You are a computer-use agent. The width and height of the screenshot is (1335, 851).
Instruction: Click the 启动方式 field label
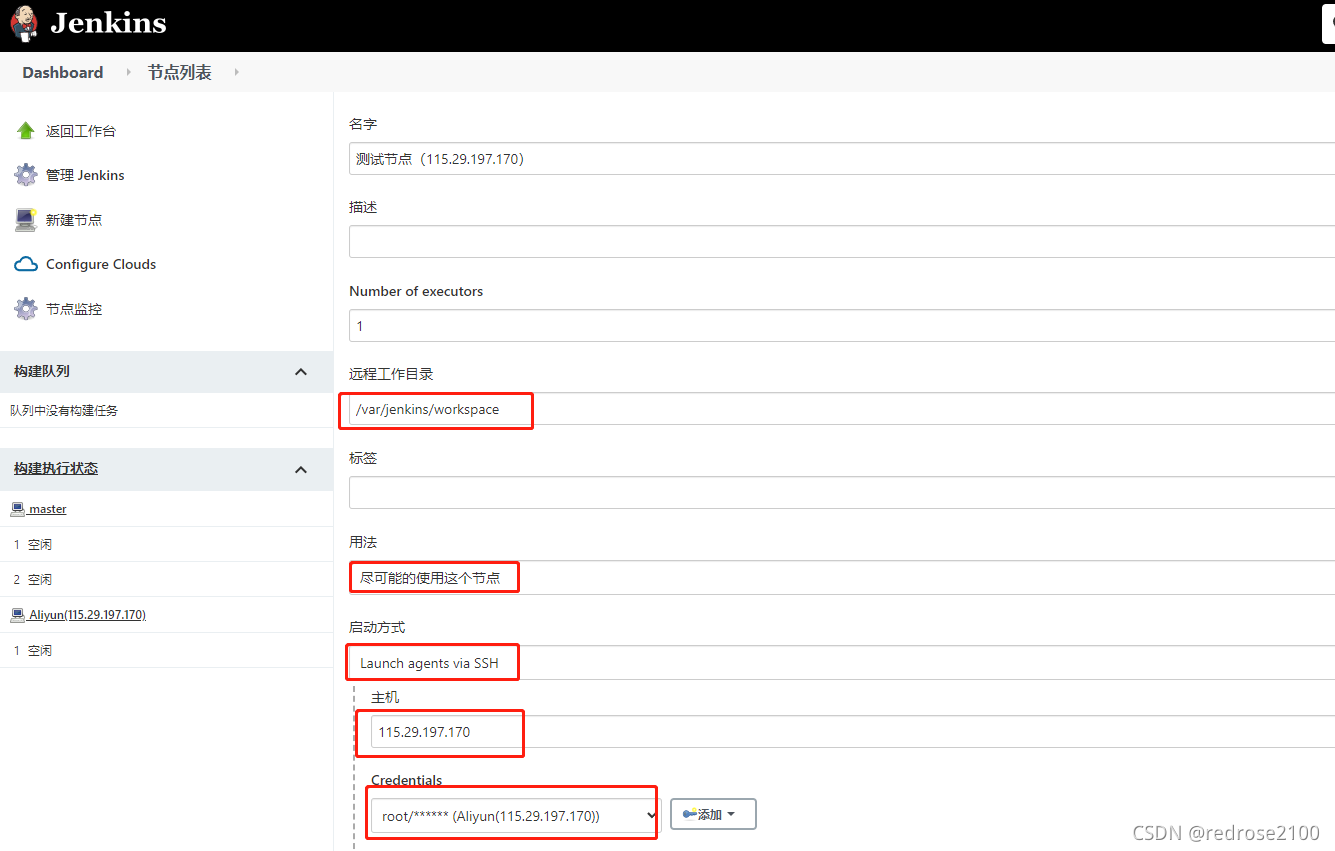[377, 627]
